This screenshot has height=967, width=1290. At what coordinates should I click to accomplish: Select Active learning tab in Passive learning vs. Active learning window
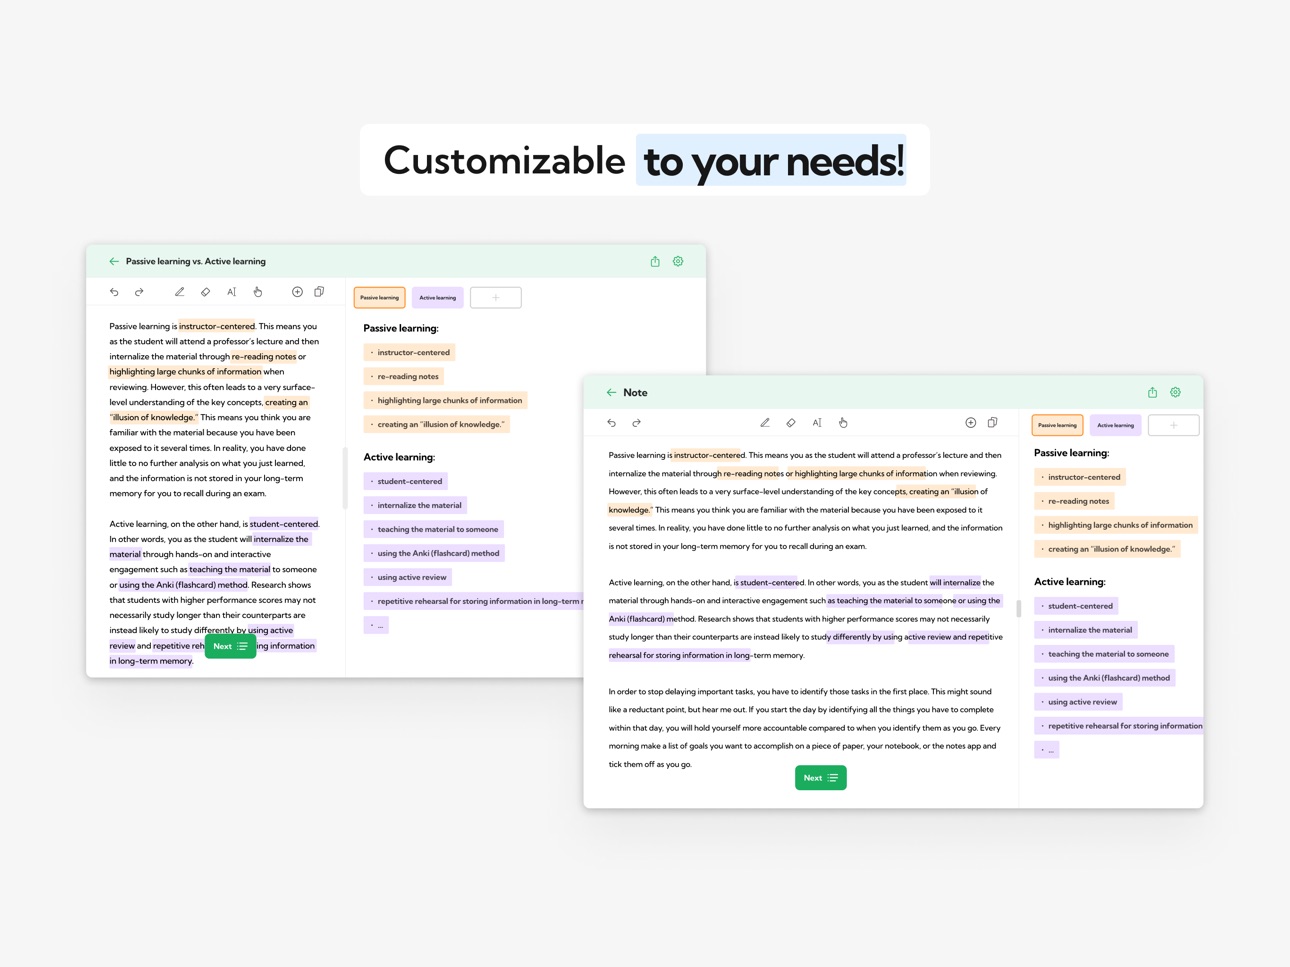point(437,298)
